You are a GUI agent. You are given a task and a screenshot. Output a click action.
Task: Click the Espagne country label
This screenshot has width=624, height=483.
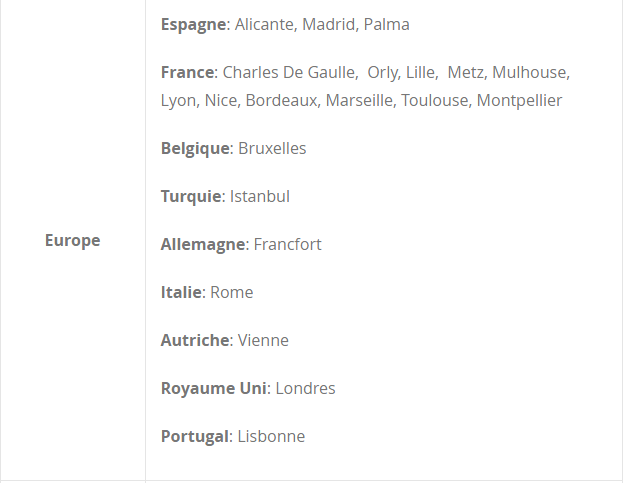click(193, 25)
